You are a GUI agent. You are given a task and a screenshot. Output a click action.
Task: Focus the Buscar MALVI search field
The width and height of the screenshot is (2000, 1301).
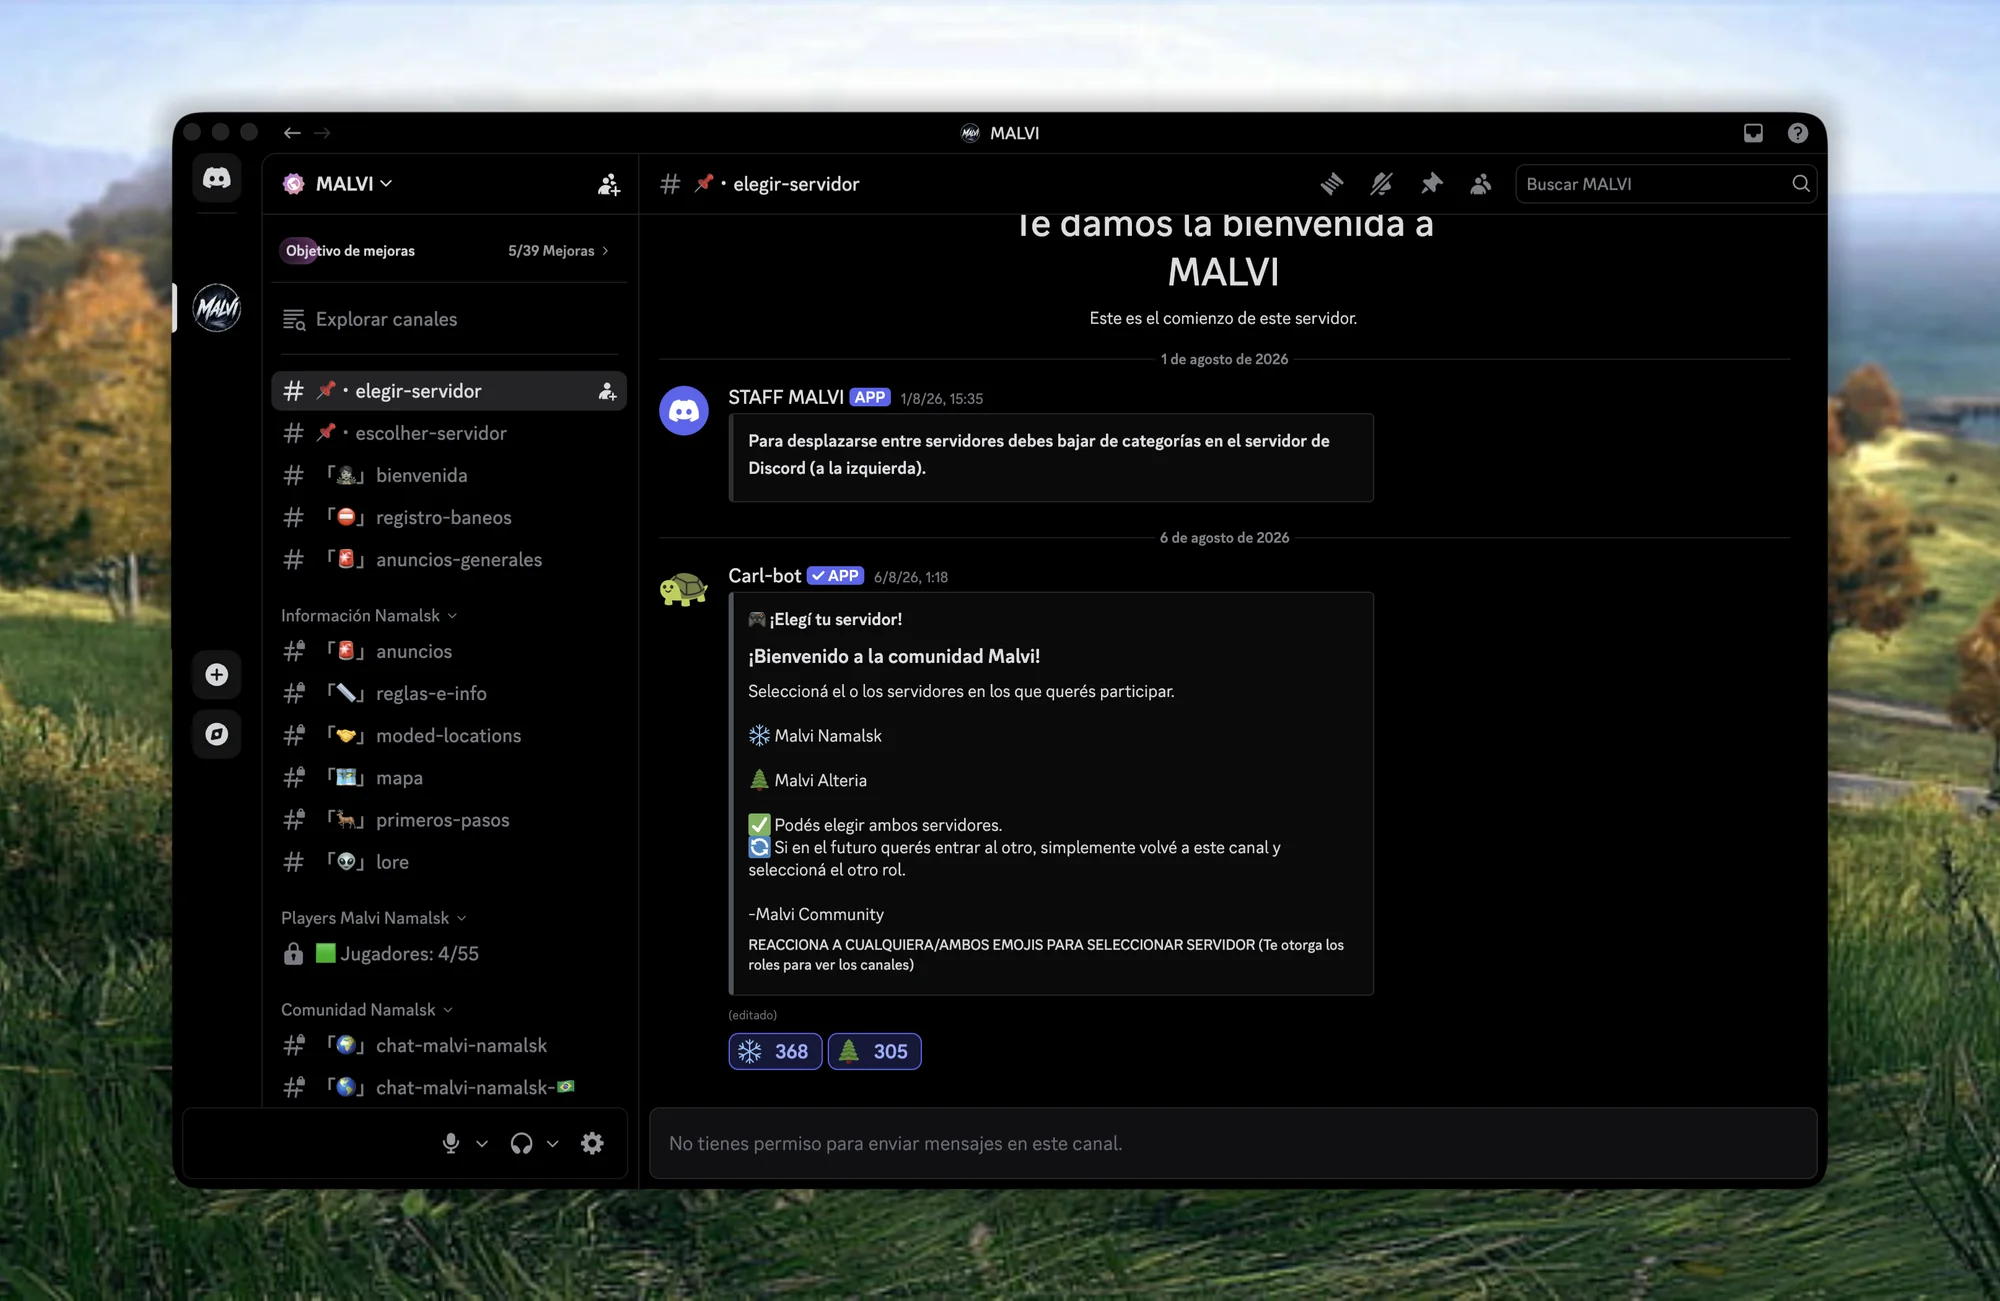[x=1665, y=184]
